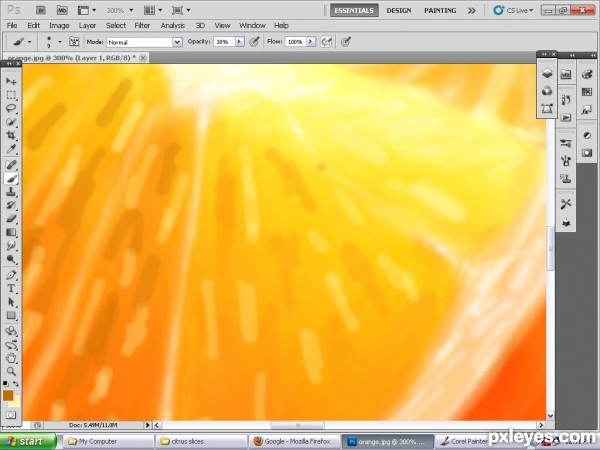Switch to the Design workspace
This screenshot has height=450, width=600.
(x=399, y=10)
